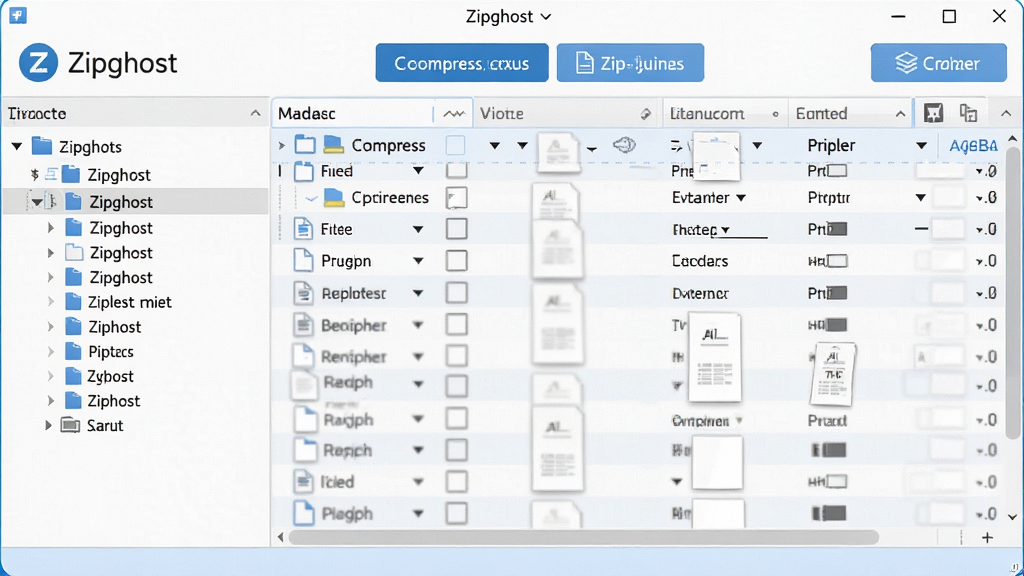Viewport: 1024px width, 576px height.
Task: Click the Beoipher file icon
Action: tap(303, 325)
